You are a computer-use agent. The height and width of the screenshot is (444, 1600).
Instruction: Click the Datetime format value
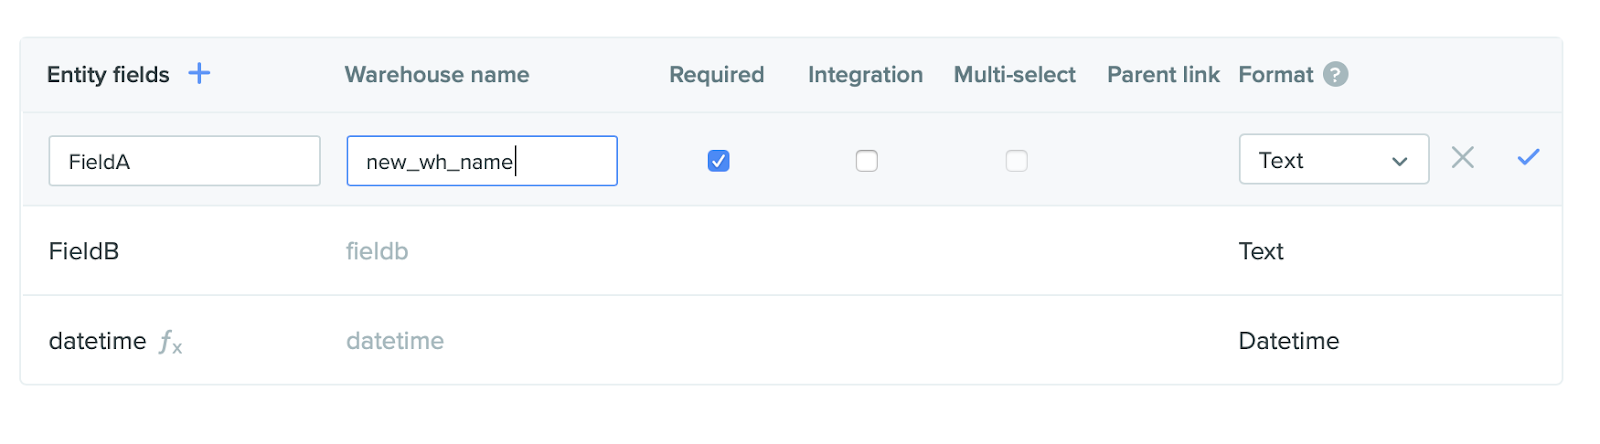point(1288,341)
